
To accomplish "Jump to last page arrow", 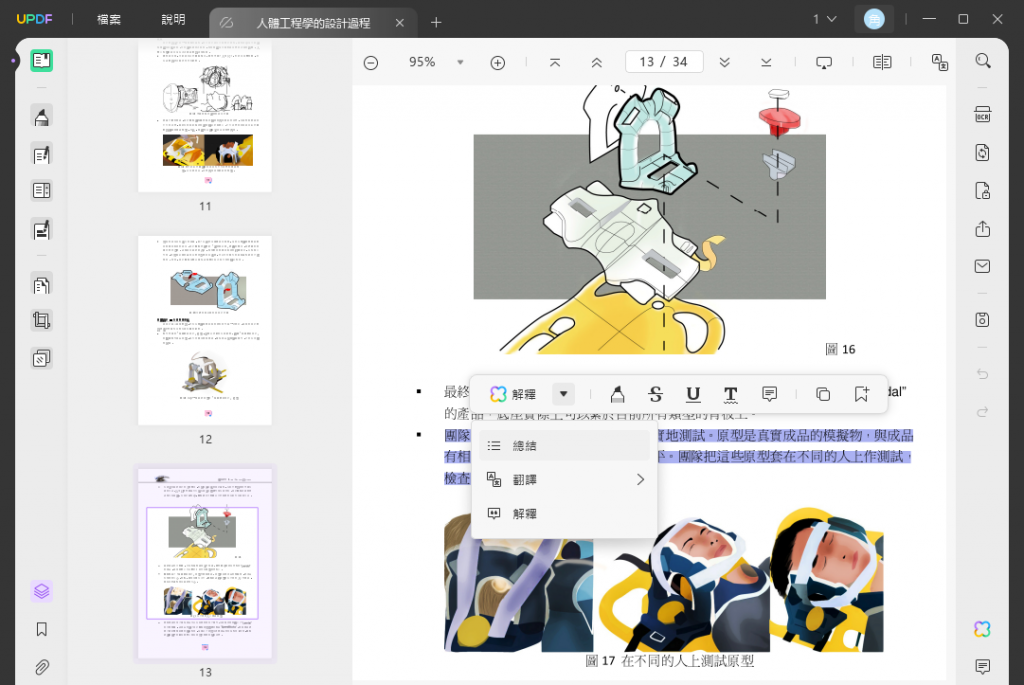I will 766,63.
